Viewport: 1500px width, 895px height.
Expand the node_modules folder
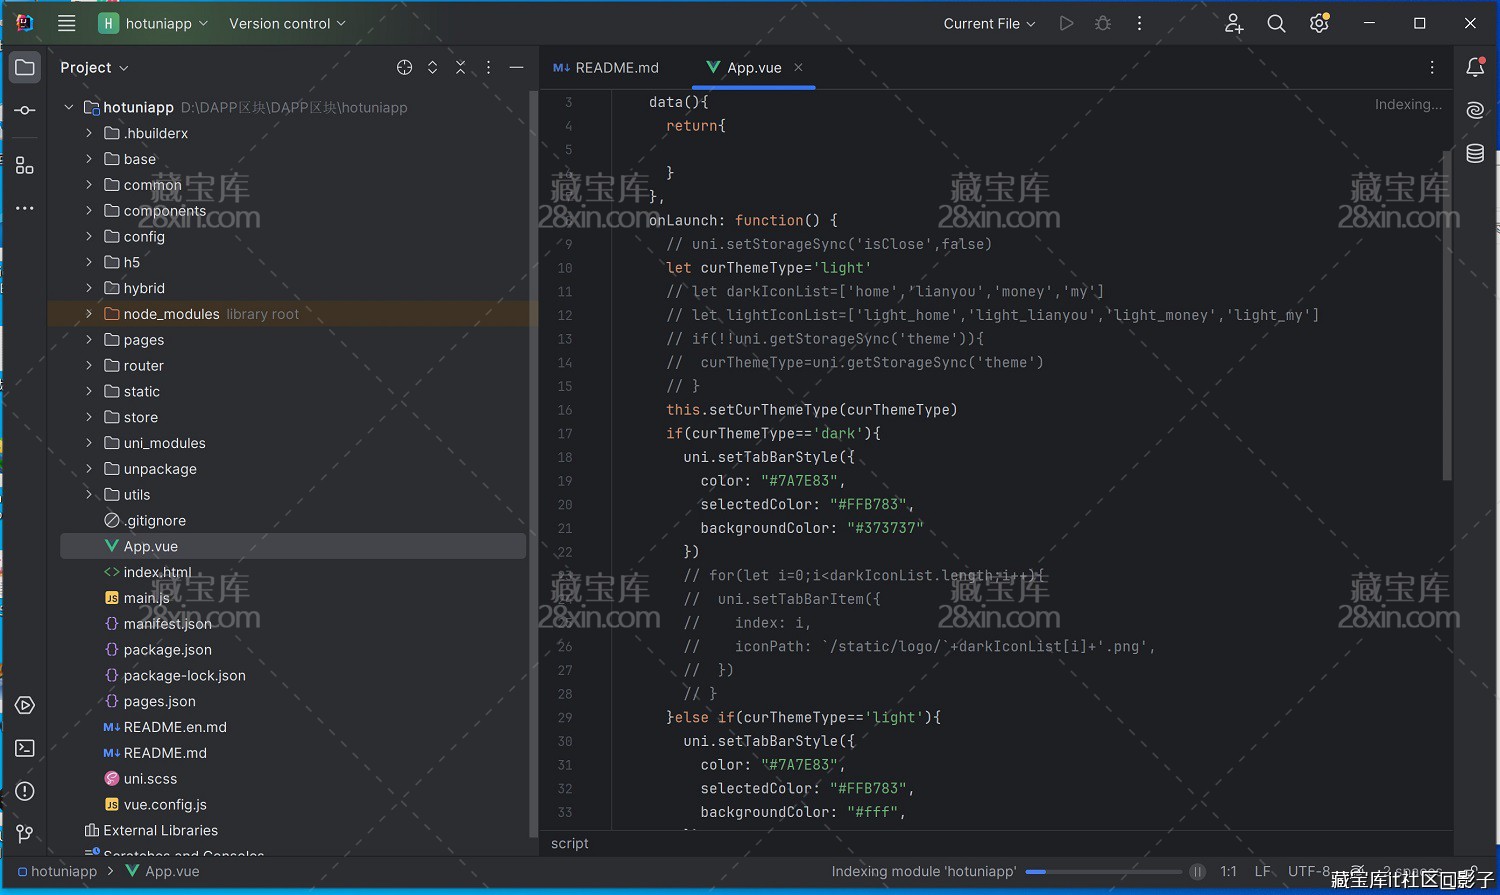(89, 314)
